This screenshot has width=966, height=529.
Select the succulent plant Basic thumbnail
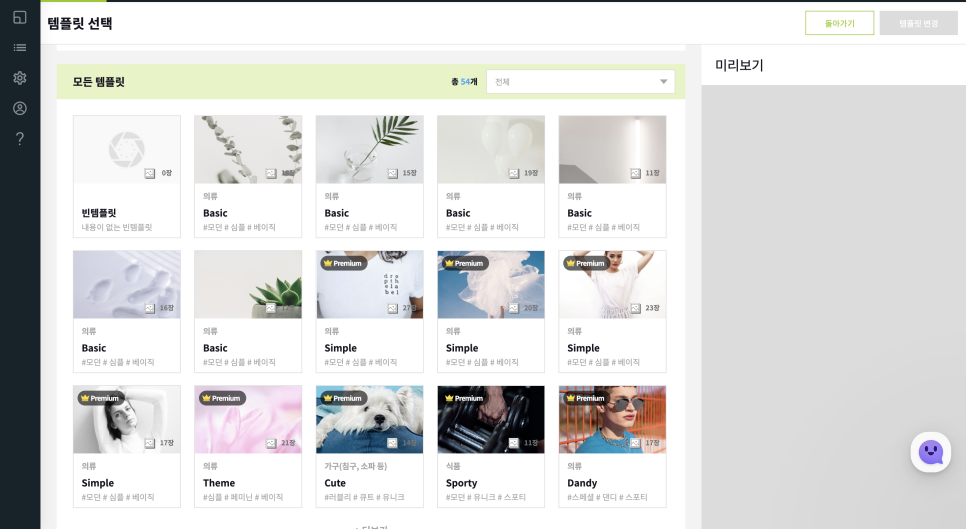[248, 285]
